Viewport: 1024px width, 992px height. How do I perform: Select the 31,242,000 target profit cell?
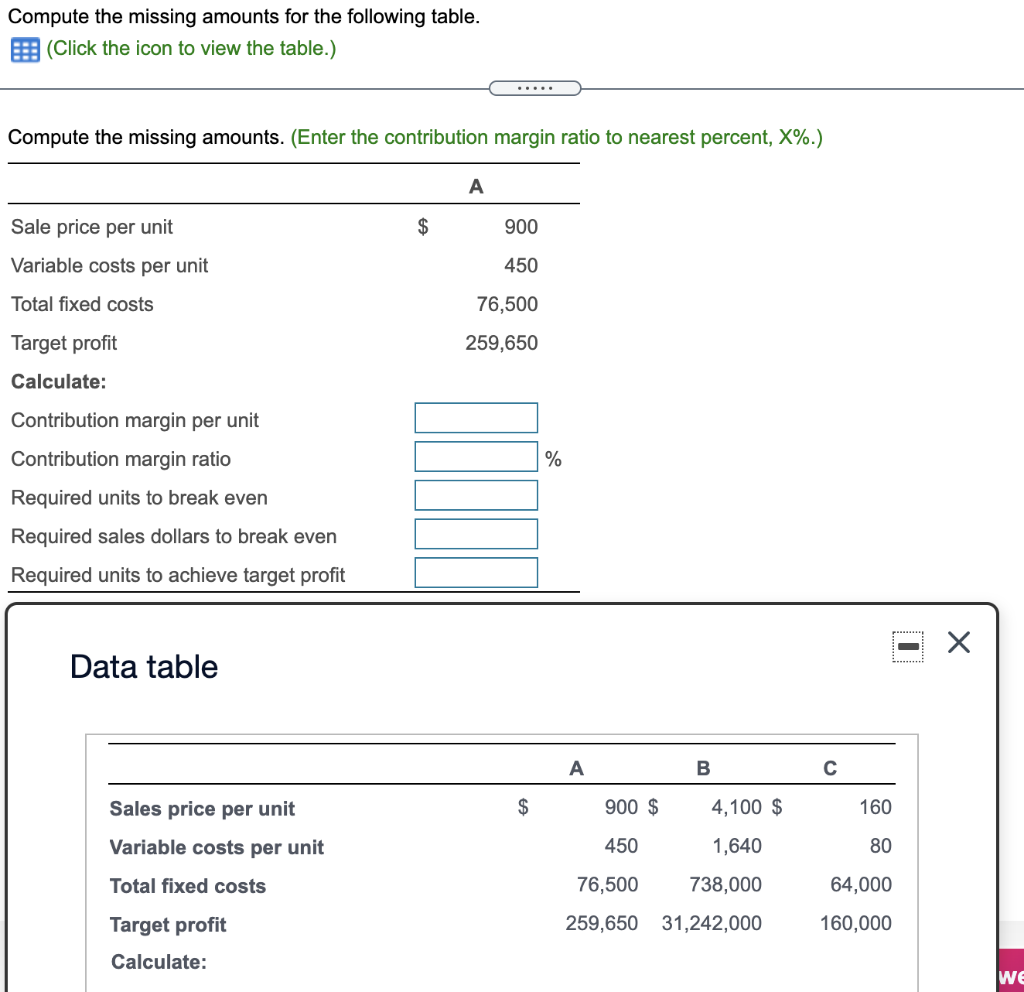tap(711, 923)
